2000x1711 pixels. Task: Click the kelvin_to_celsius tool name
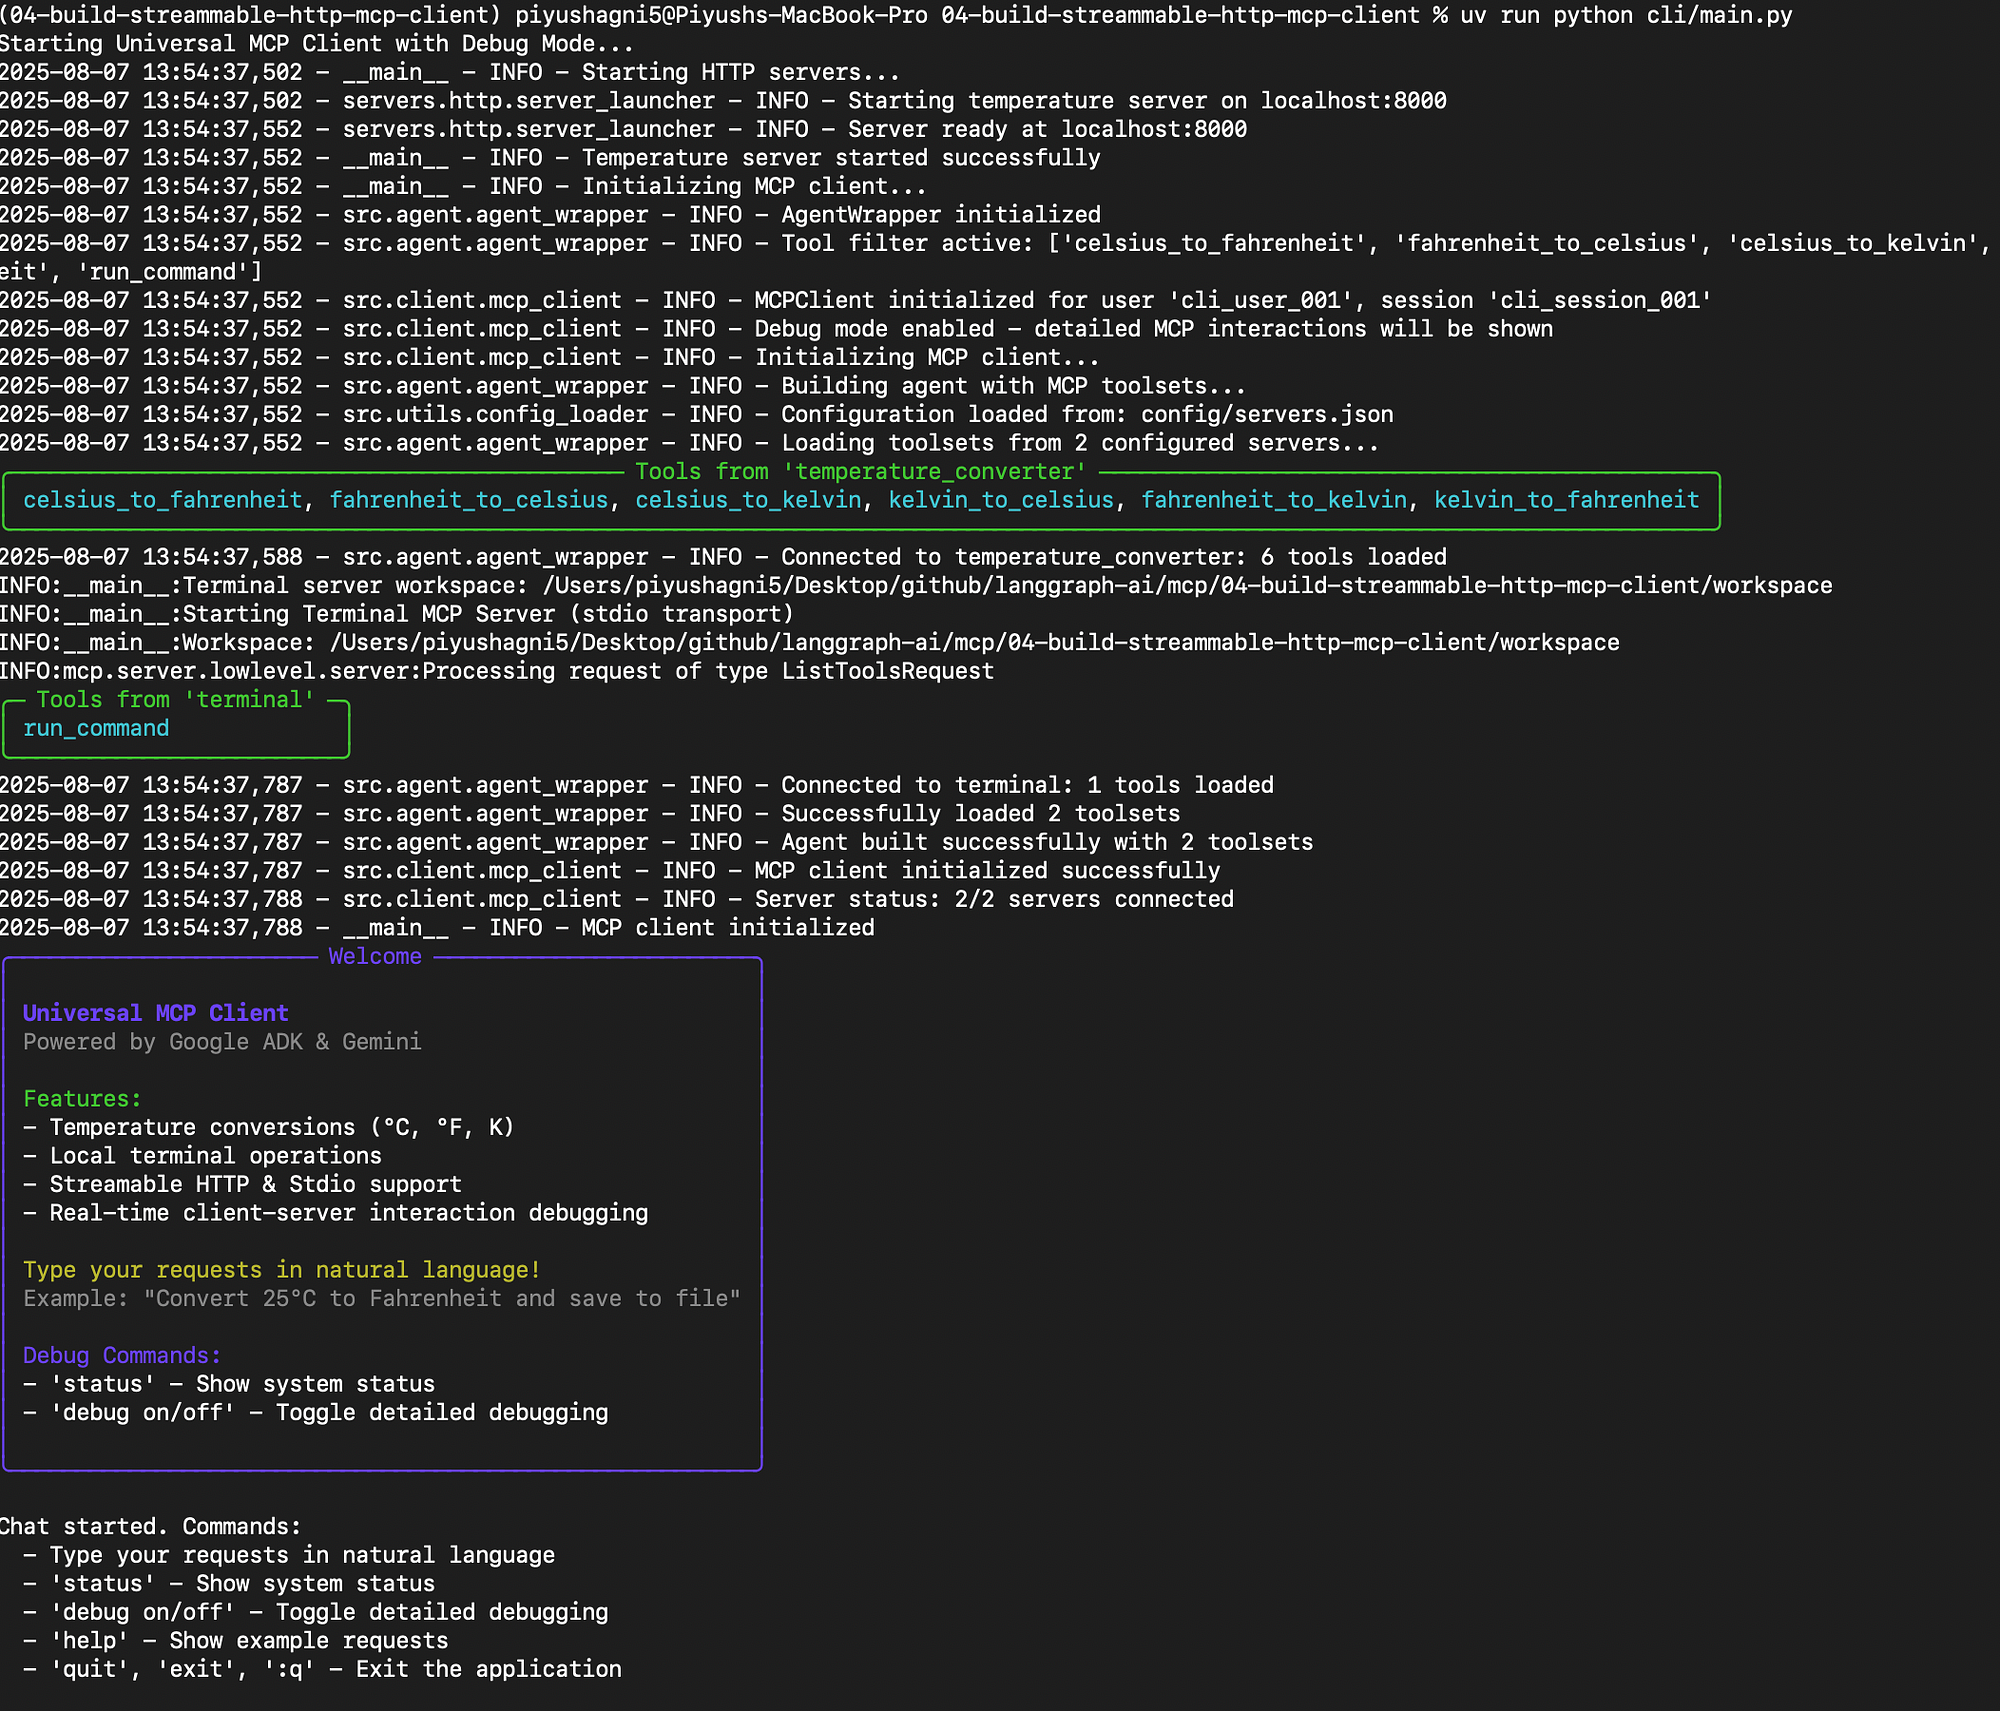coord(1001,500)
